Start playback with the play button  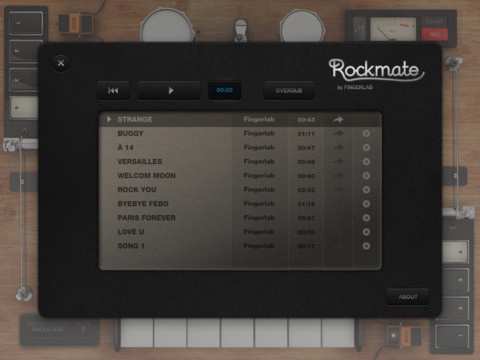click(x=169, y=90)
